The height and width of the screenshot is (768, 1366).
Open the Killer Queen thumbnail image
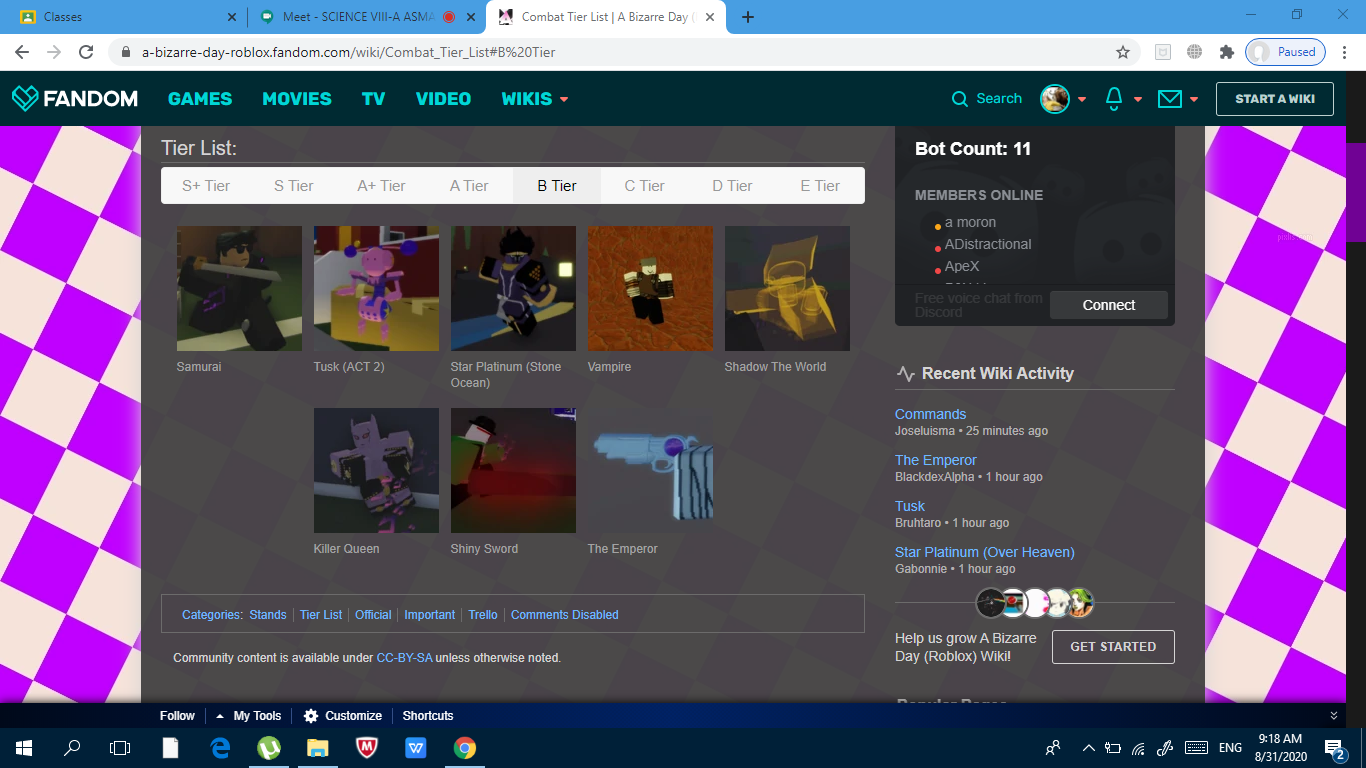coord(376,470)
